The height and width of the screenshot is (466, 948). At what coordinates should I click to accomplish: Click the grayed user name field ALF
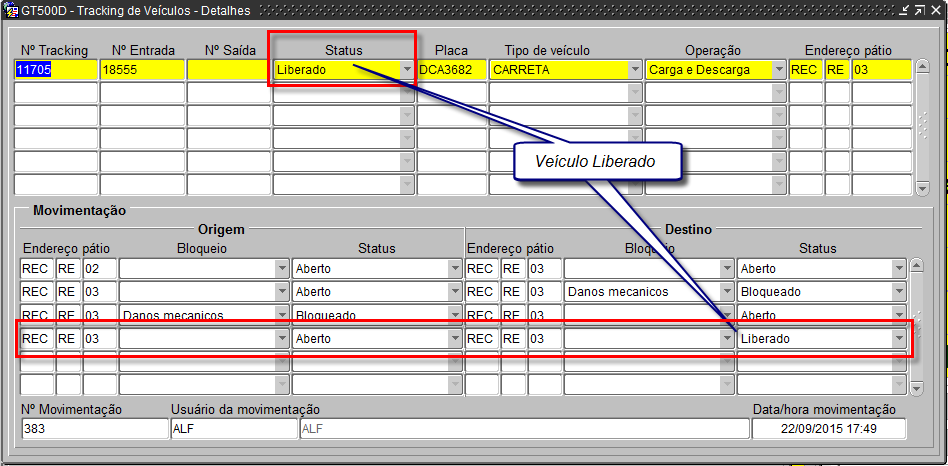(x=524, y=429)
